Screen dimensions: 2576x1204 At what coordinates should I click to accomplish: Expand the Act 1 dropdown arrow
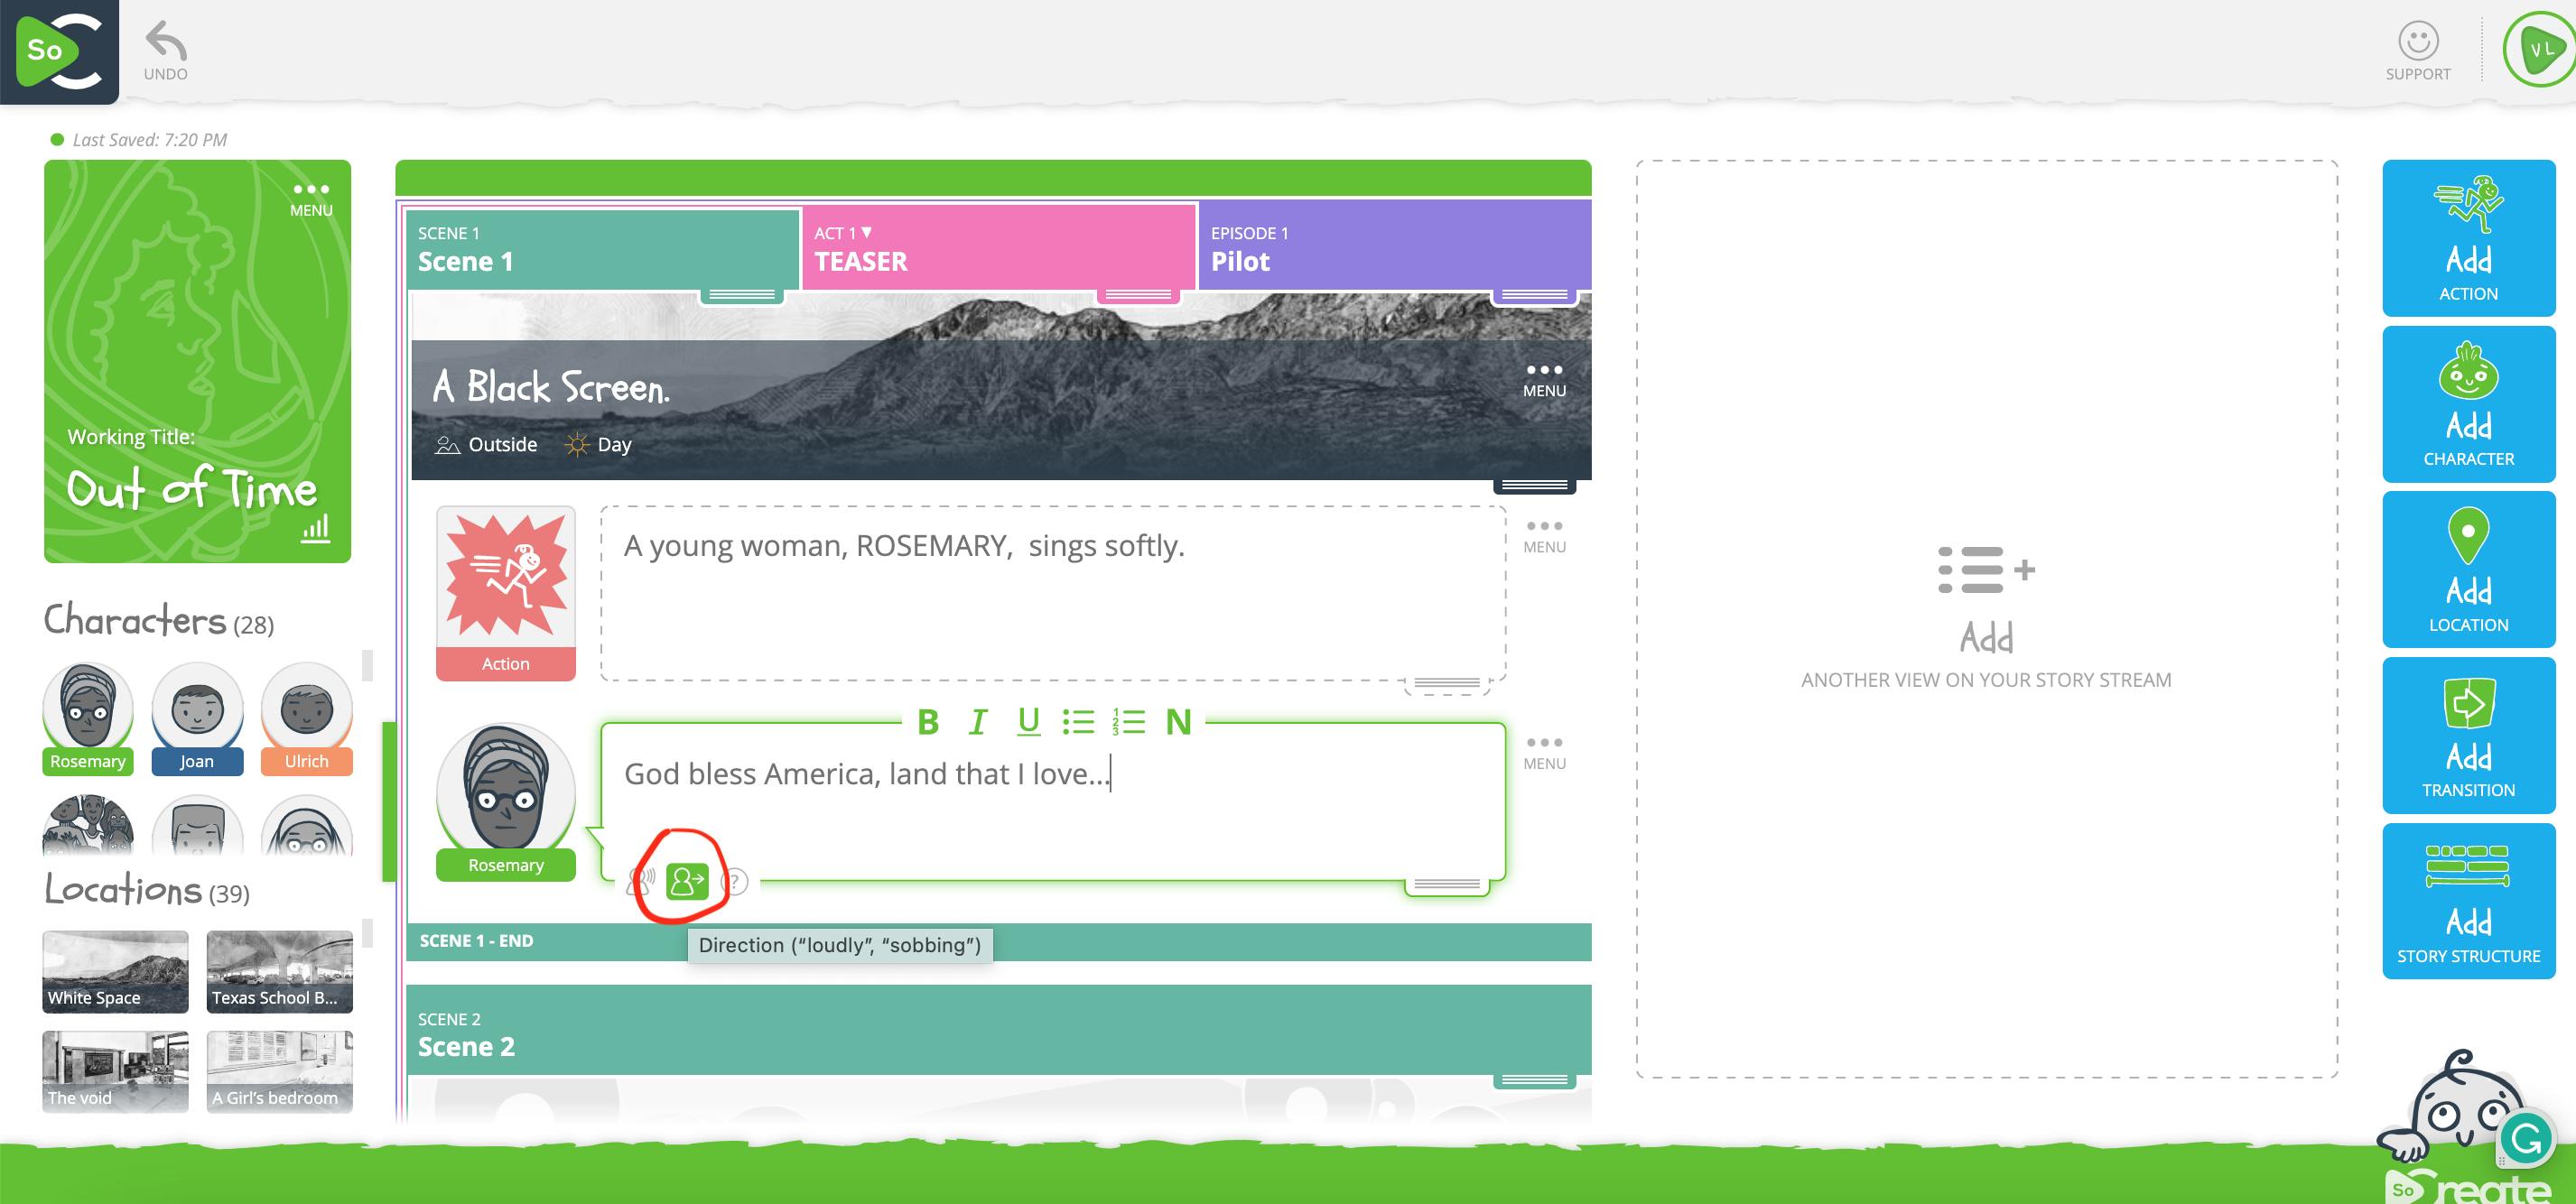[866, 232]
